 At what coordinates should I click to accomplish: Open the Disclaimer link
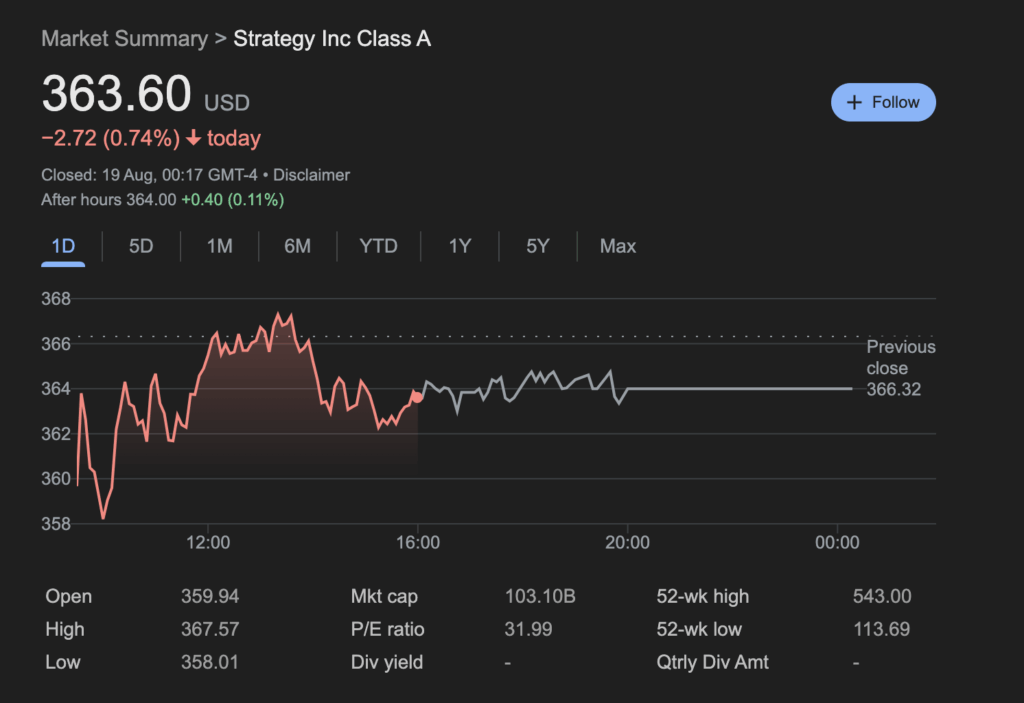(x=311, y=175)
